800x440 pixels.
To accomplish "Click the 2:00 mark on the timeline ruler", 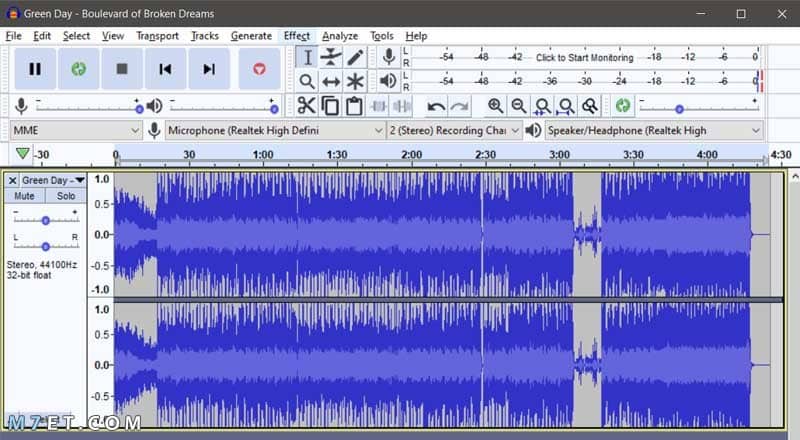I will click(411, 155).
